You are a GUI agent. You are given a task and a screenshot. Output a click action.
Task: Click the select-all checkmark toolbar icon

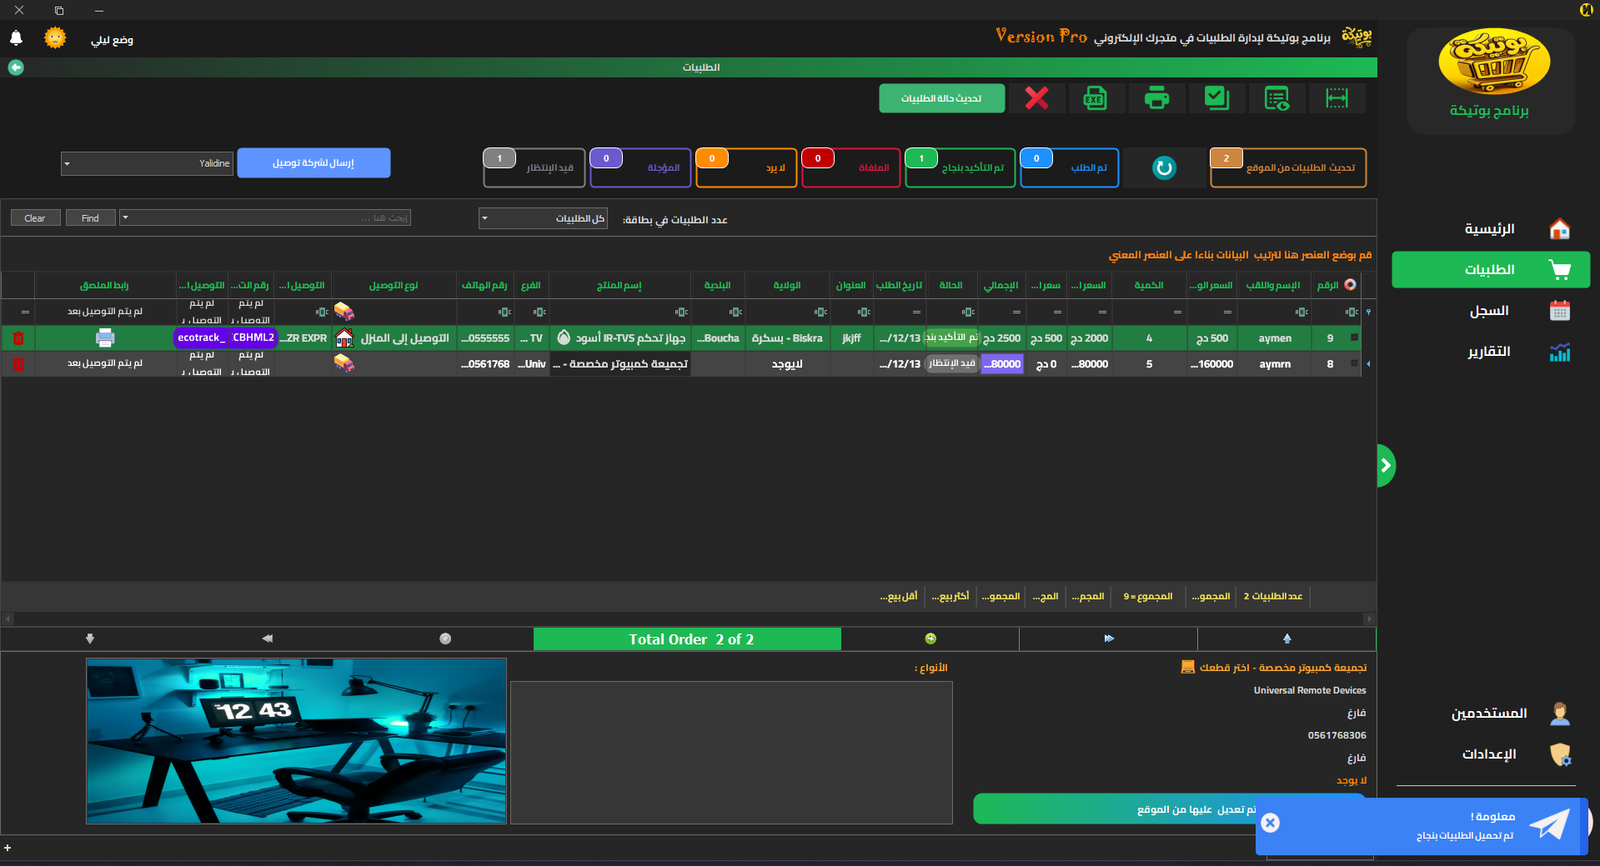(1217, 98)
